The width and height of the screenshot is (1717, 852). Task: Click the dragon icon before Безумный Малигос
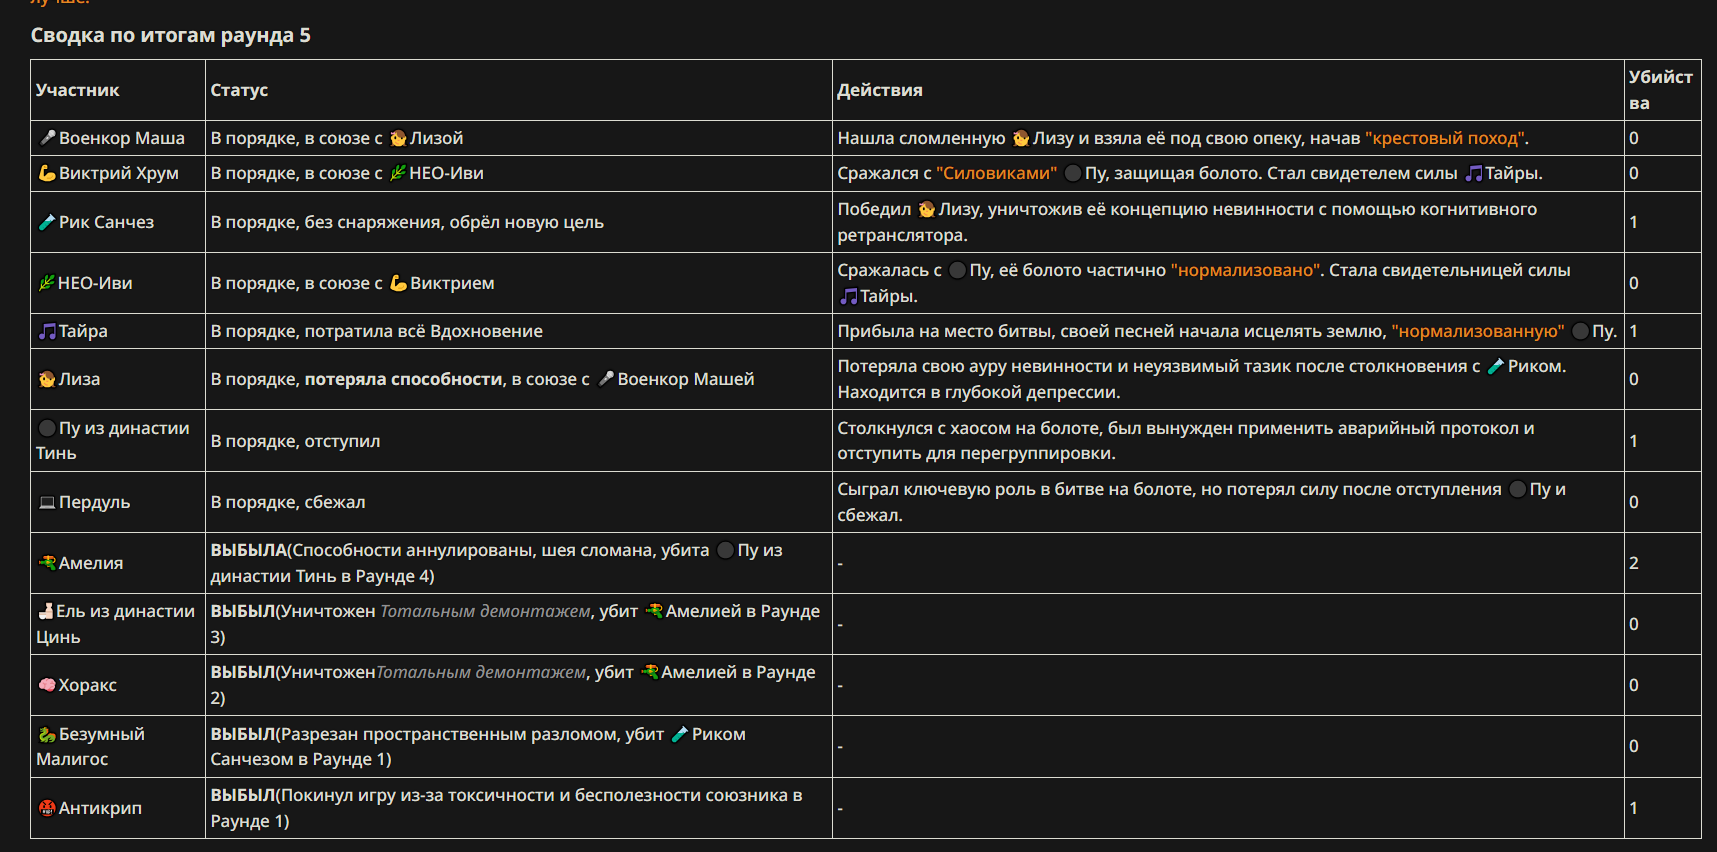47,734
